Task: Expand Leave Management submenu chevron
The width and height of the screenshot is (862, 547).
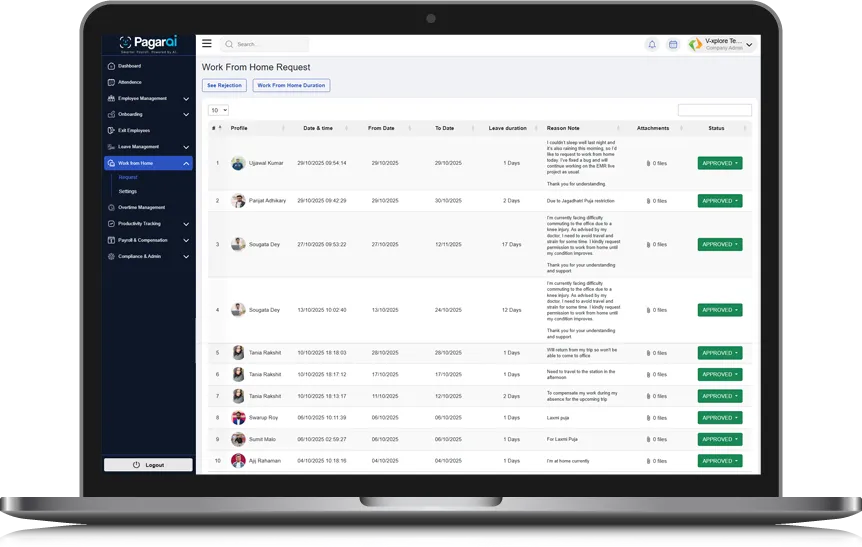Action: [x=186, y=147]
